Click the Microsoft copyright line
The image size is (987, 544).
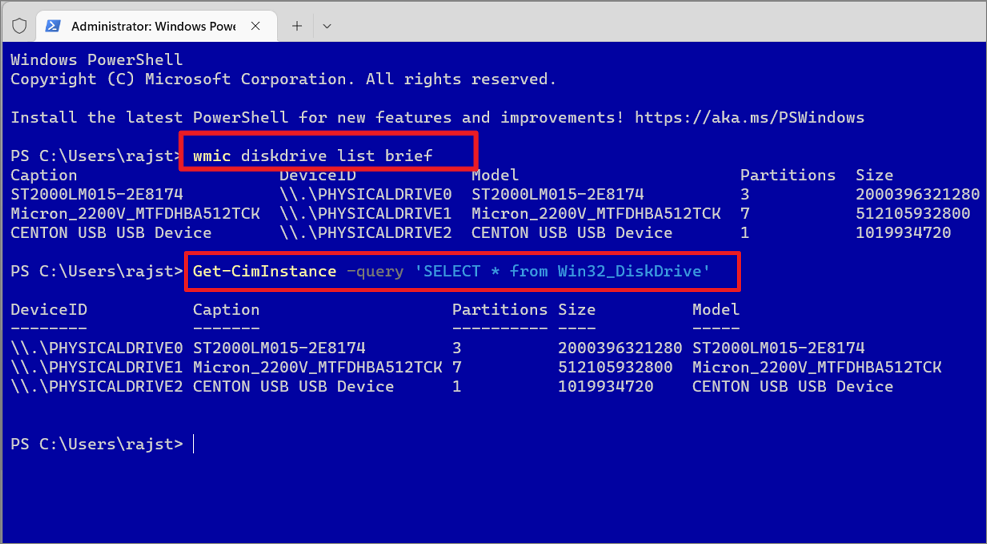click(284, 79)
